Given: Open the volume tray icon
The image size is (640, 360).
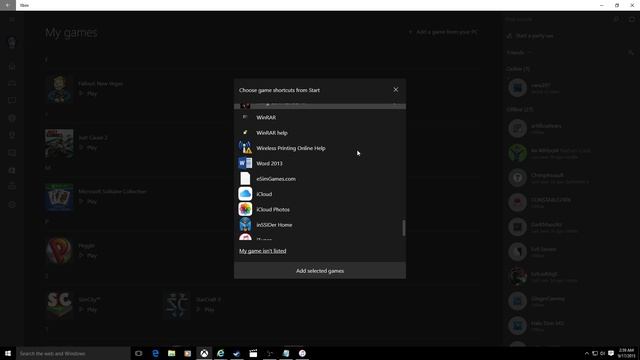Looking at the screenshot, I should [x=602, y=353].
